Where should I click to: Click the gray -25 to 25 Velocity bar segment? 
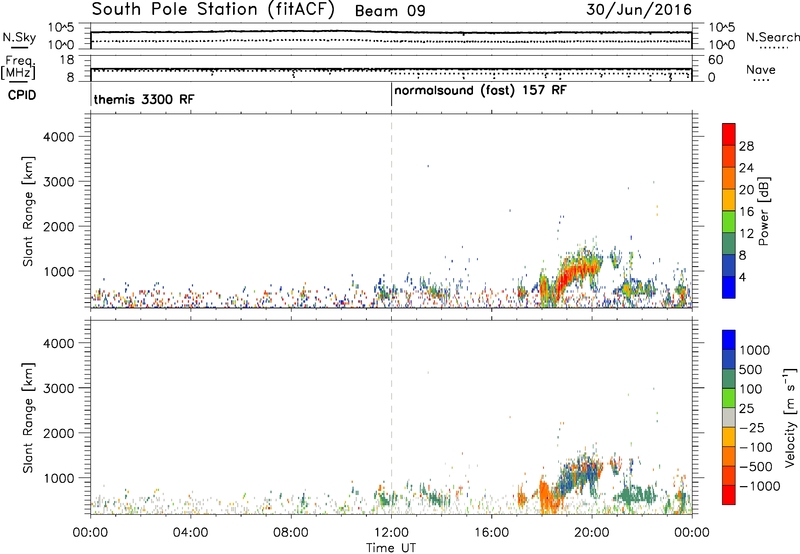click(729, 418)
